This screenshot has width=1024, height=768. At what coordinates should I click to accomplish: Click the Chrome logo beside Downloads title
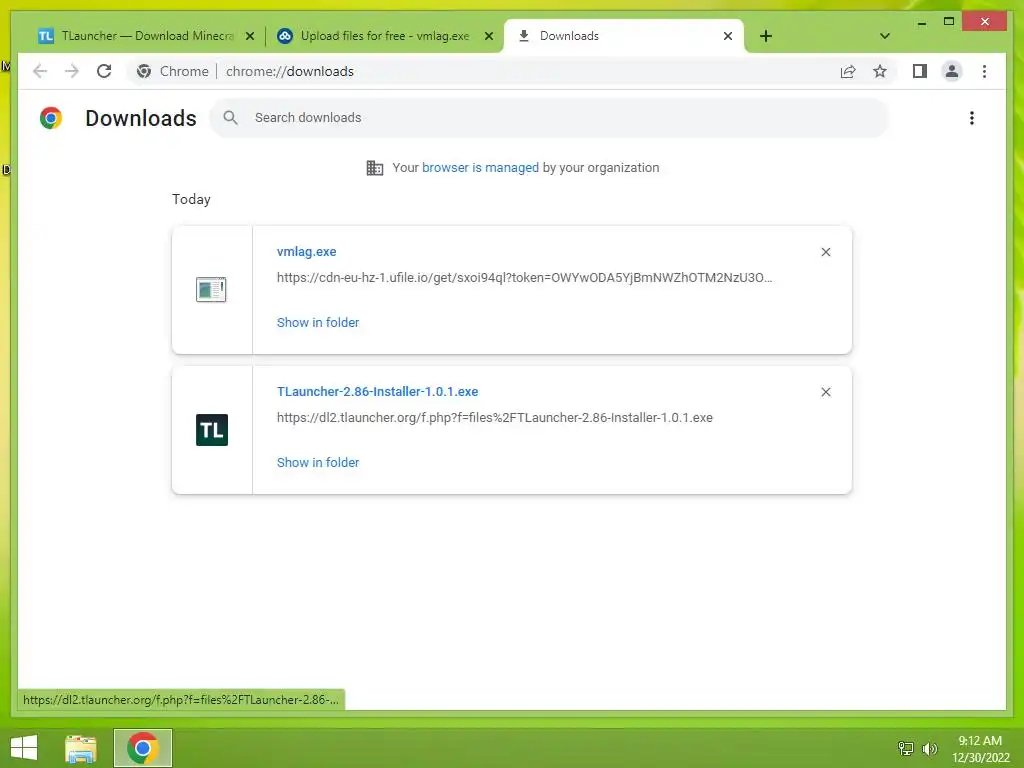51,118
